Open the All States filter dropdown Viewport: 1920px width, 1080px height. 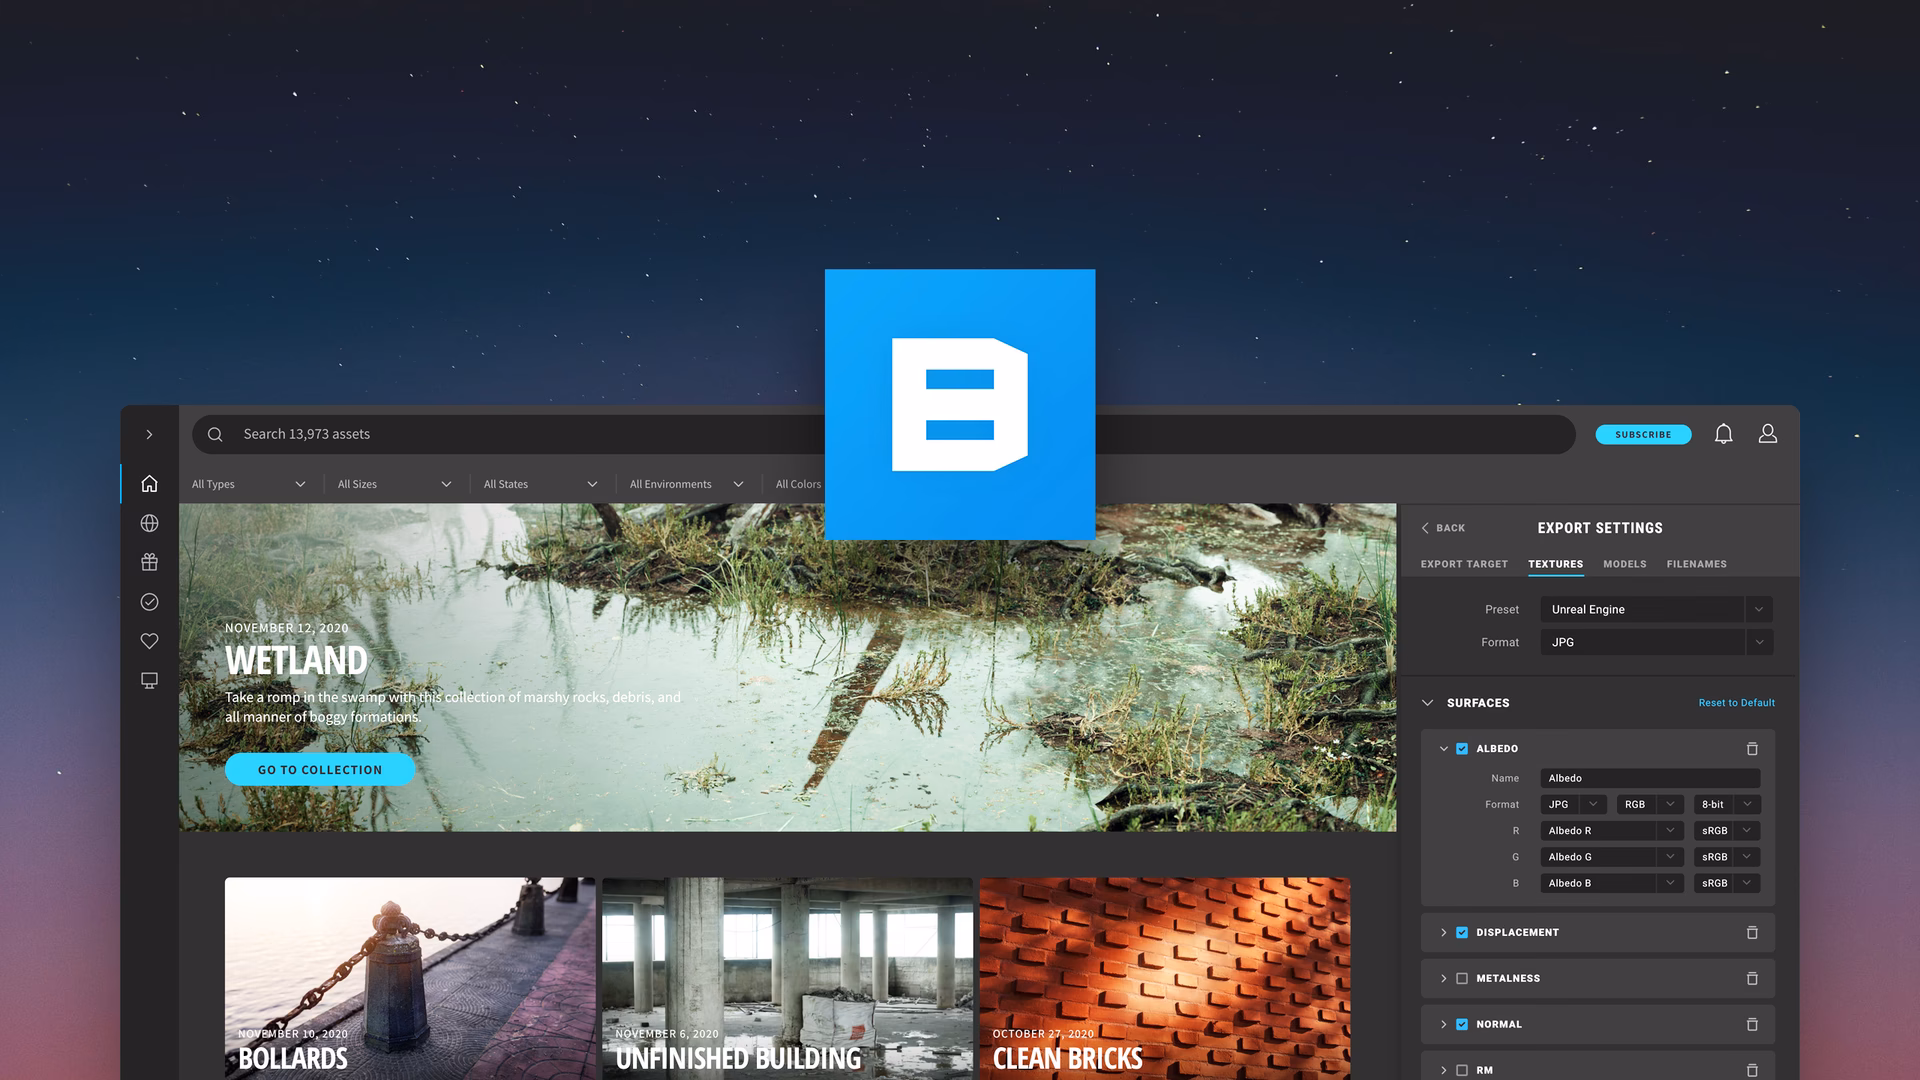(541, 484)
